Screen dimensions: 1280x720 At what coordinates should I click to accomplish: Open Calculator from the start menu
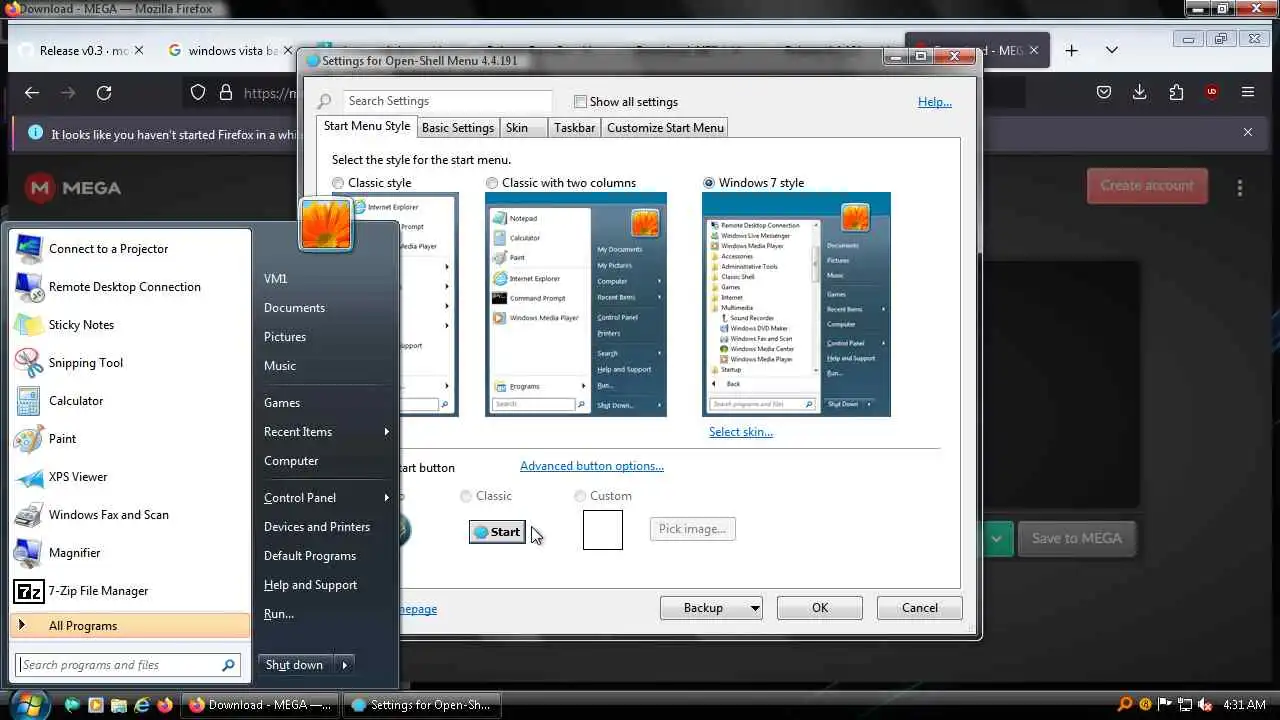click(x=130, y=401)
